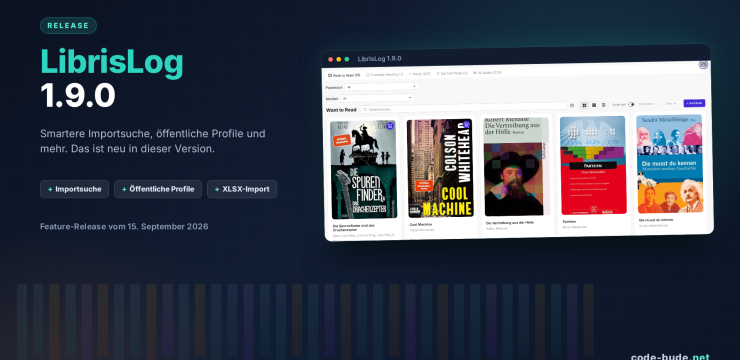Open the Want to Read tab
The height and width of the screenshot is (360, 740).
click(344, 75)
